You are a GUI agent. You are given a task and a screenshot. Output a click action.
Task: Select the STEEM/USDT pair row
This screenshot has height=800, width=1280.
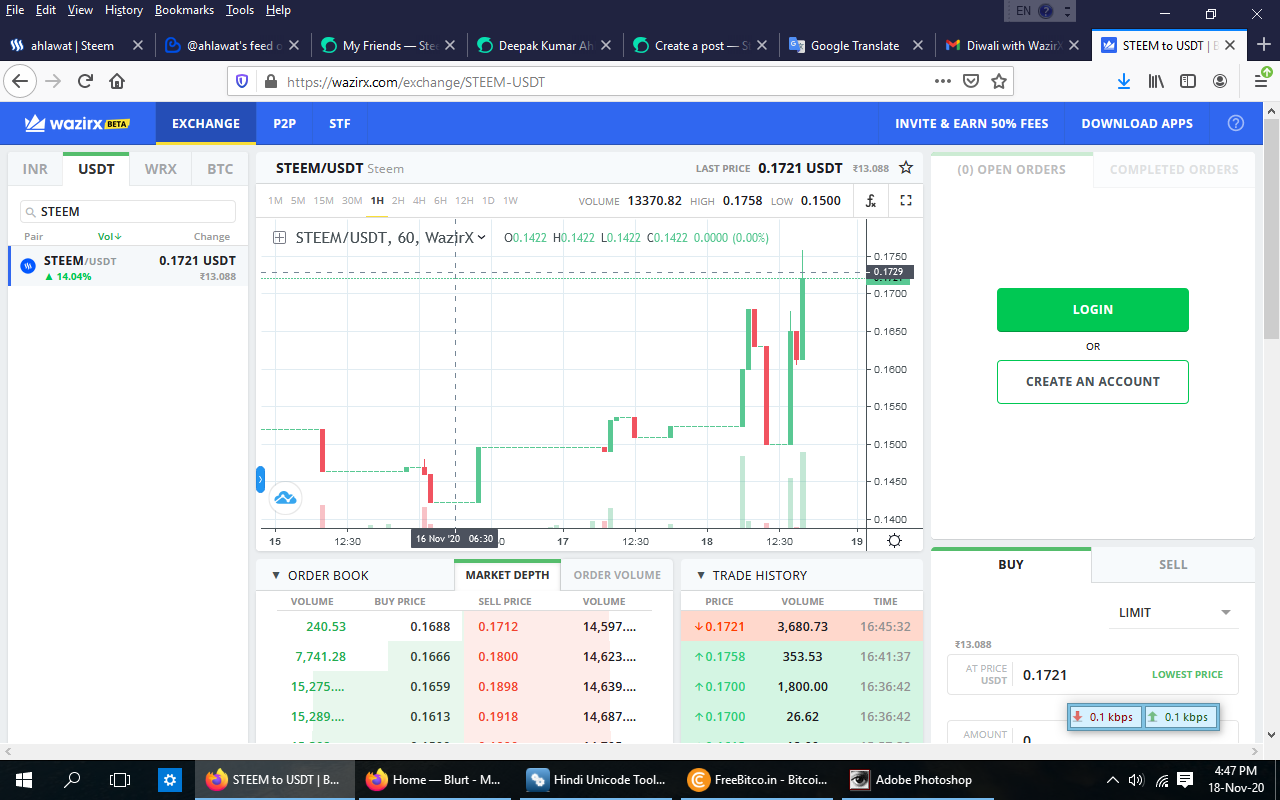(x=129, y=267)
